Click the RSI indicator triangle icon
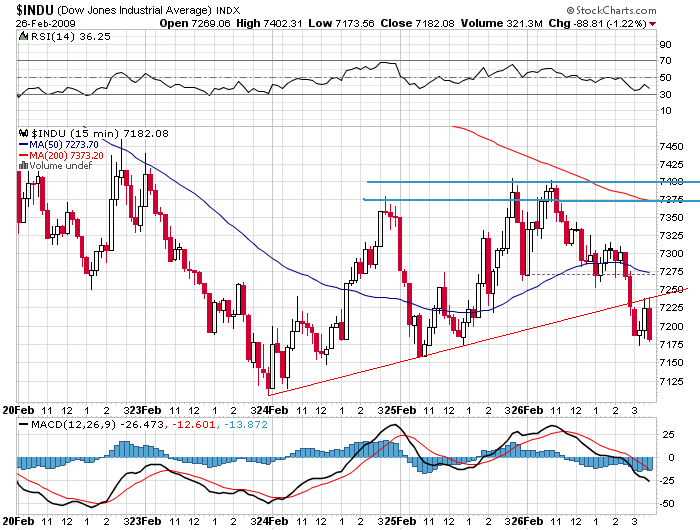Viewport: 700px width, 530px height. [23, 36]
